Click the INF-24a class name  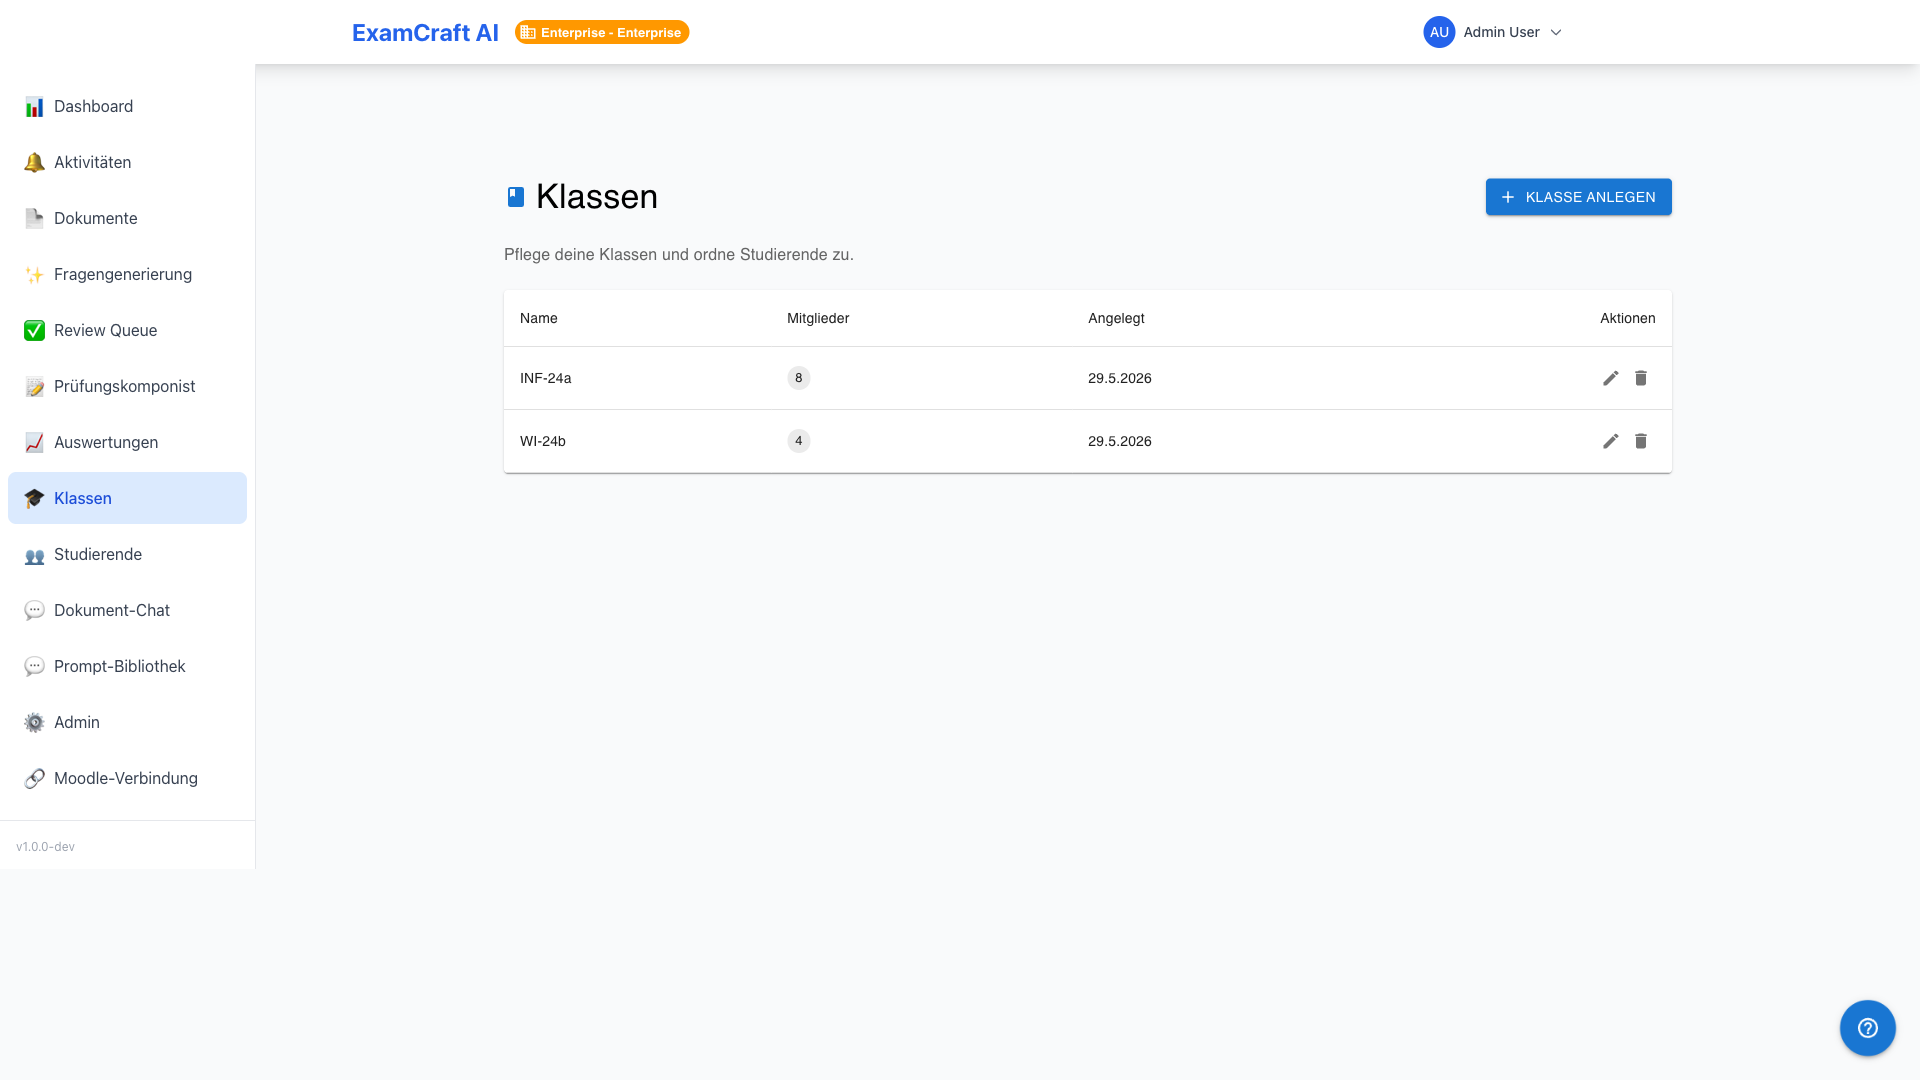(545, 378)
